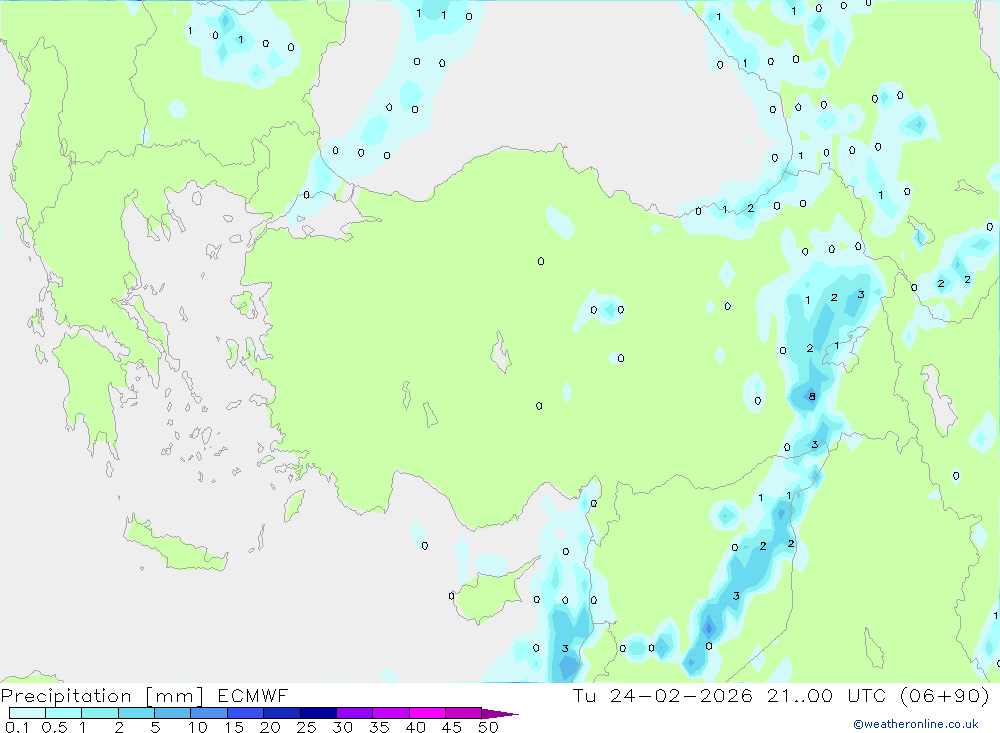1000x733 pixels.
Task: Click the 20–25 mm legend color swatch
Action: pos(281,713)
